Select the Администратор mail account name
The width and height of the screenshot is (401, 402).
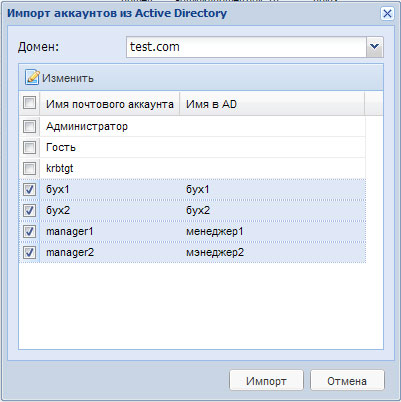coord(87,127)
